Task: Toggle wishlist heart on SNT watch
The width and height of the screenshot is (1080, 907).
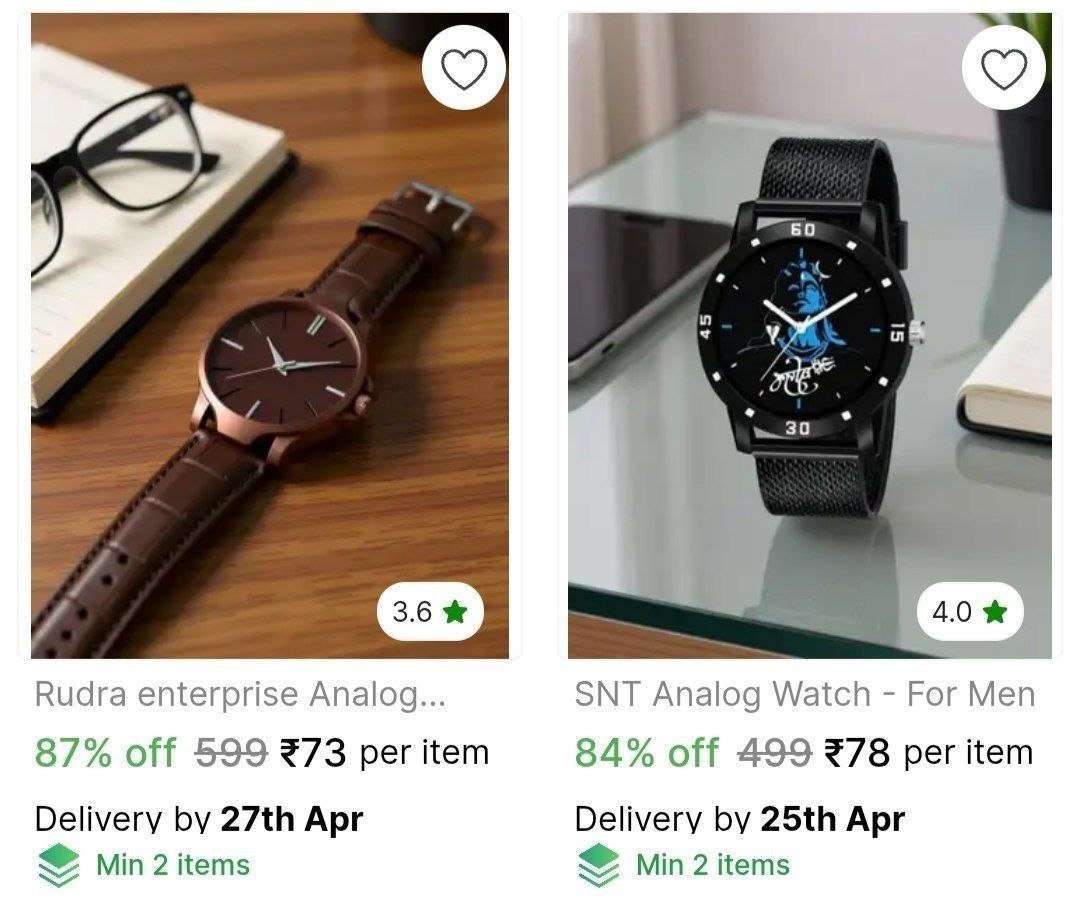Action: [x=1004, y=67]
